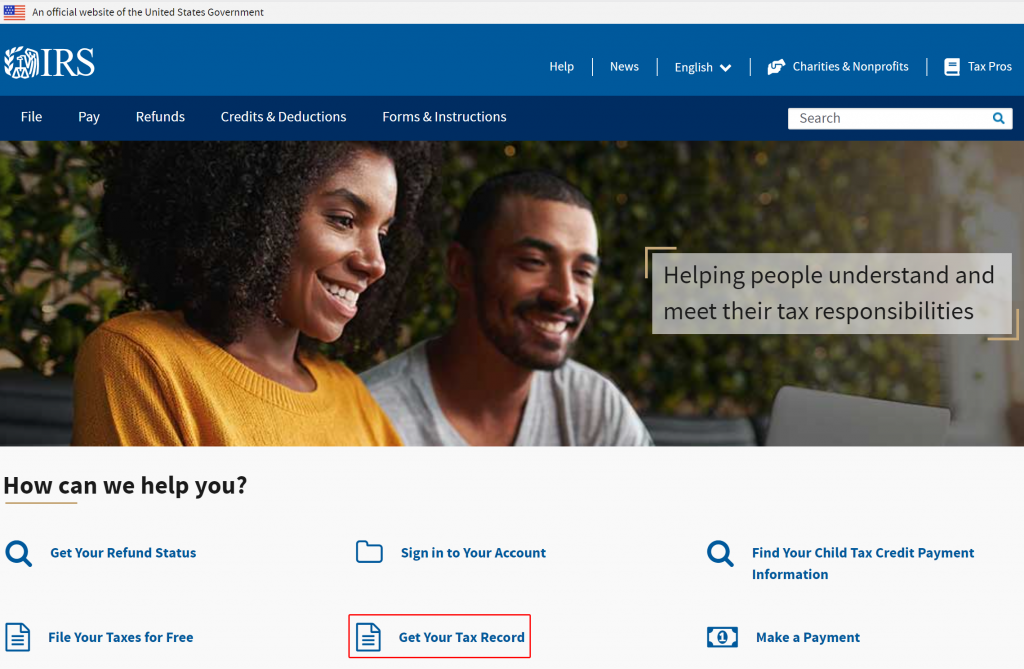Click the Child Tax Credit magnifier icon
The width and height of the screenshot is (1024, 669).
[720, 553]
